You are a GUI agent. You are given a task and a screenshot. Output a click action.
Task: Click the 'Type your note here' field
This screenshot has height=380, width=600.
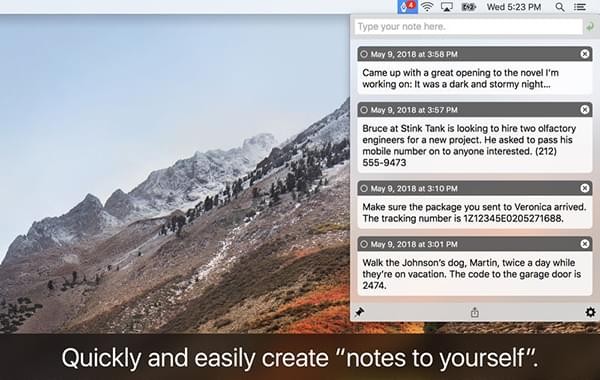click(468, 27)
